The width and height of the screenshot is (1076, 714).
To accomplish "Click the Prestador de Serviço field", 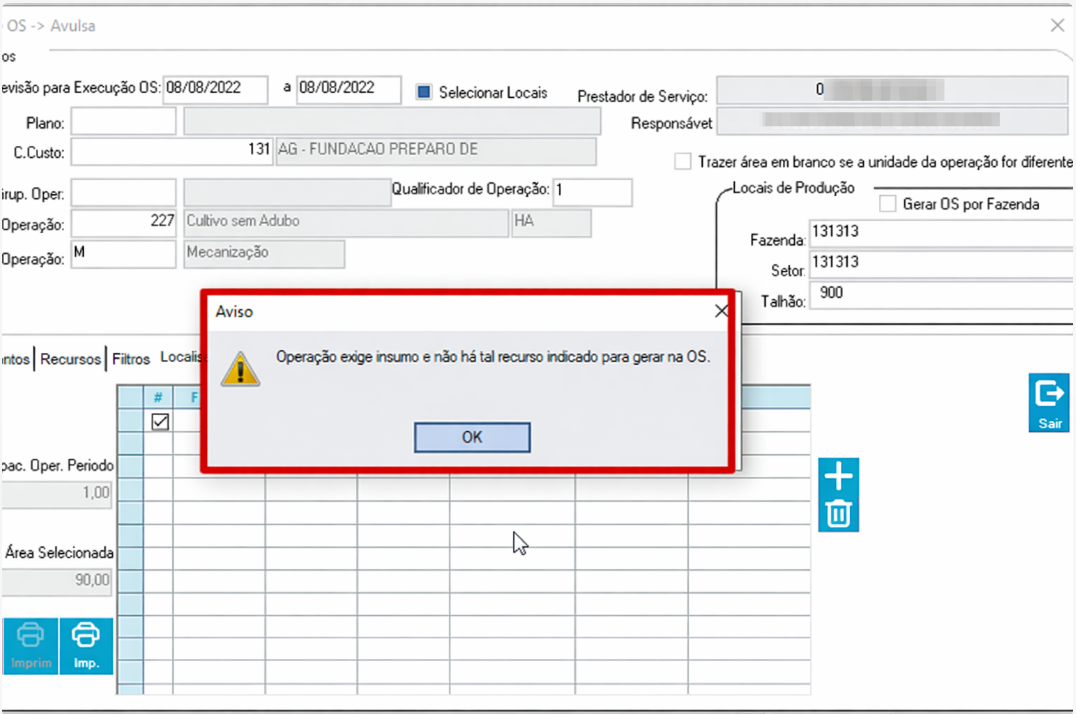I will click(x=891, y=90).
